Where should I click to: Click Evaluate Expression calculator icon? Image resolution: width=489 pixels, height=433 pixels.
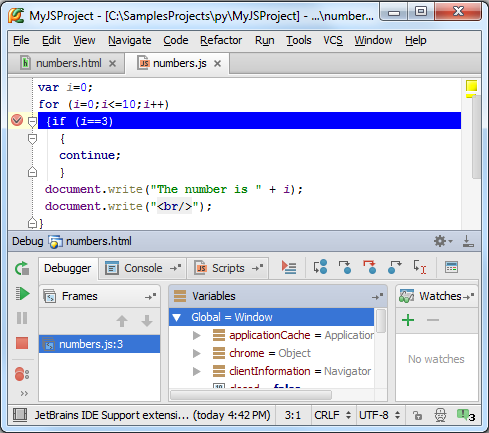coord(451,267)
